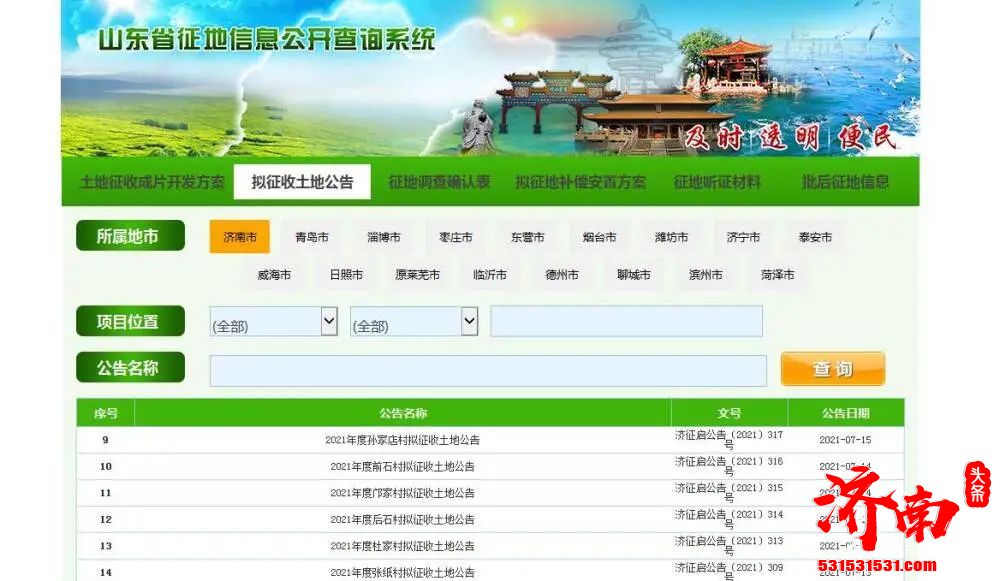
Task: Click the 项目位置 text input box
Action: (626, 321)
